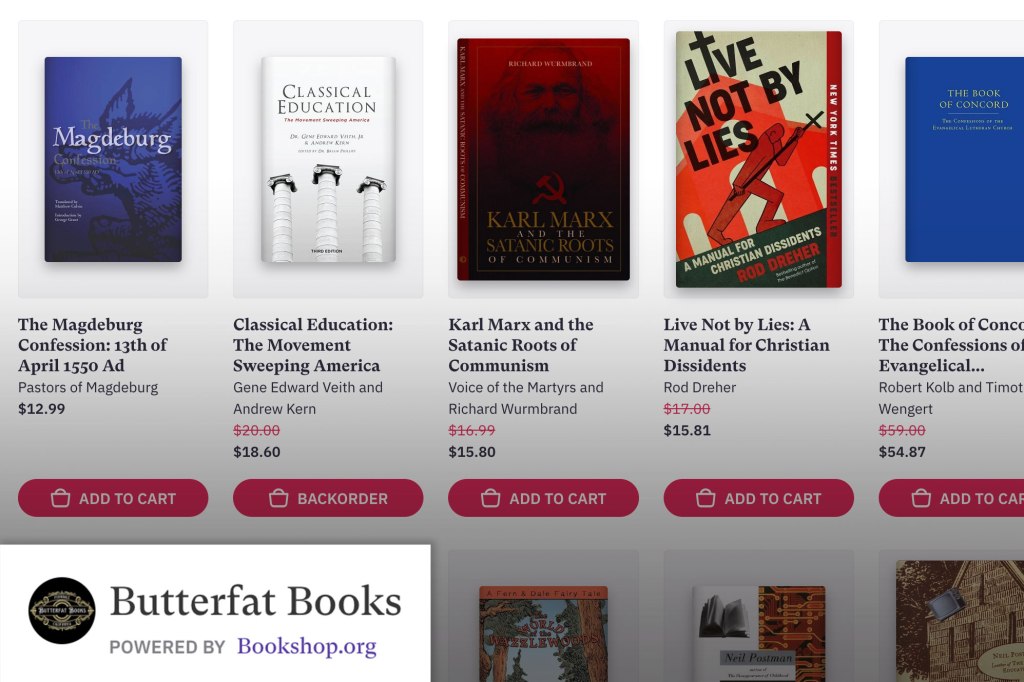The height and width of the screenshot is (682, 1024).
Task: Open Live Not by Lies title link
Action: 746,345
